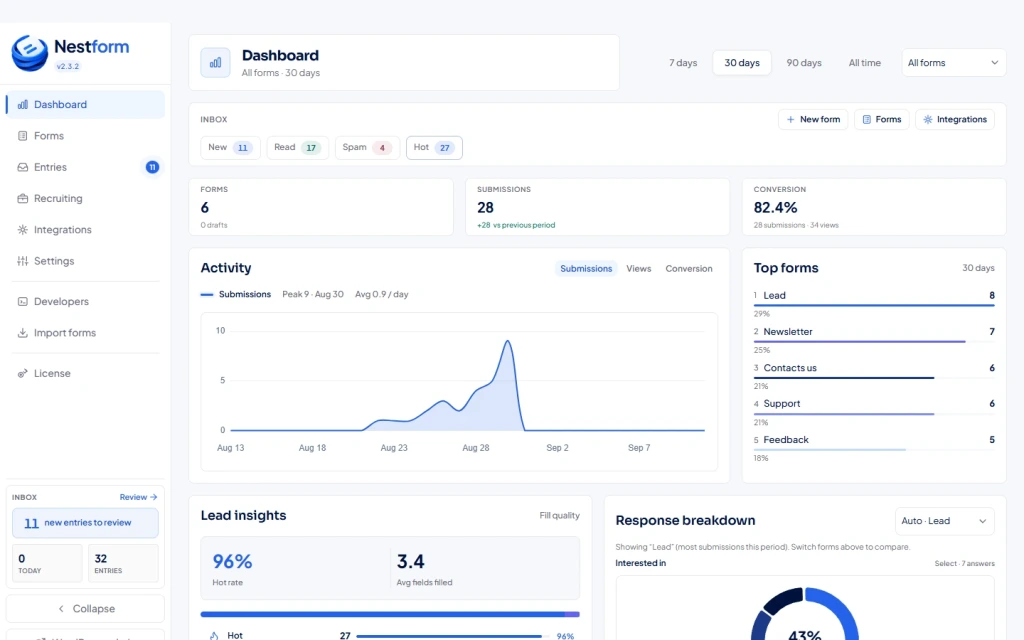
Task: Open the All forms dropdown
Action: 953,63
